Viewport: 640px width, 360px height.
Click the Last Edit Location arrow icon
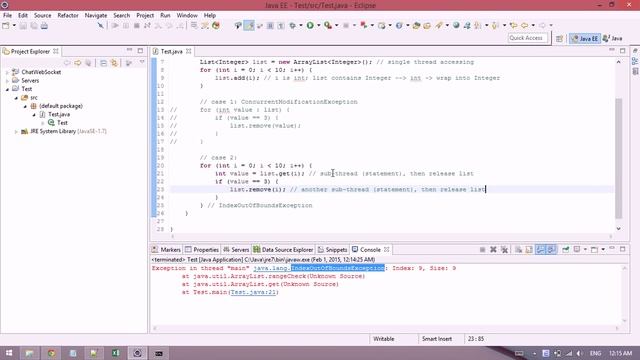[513, 25]
